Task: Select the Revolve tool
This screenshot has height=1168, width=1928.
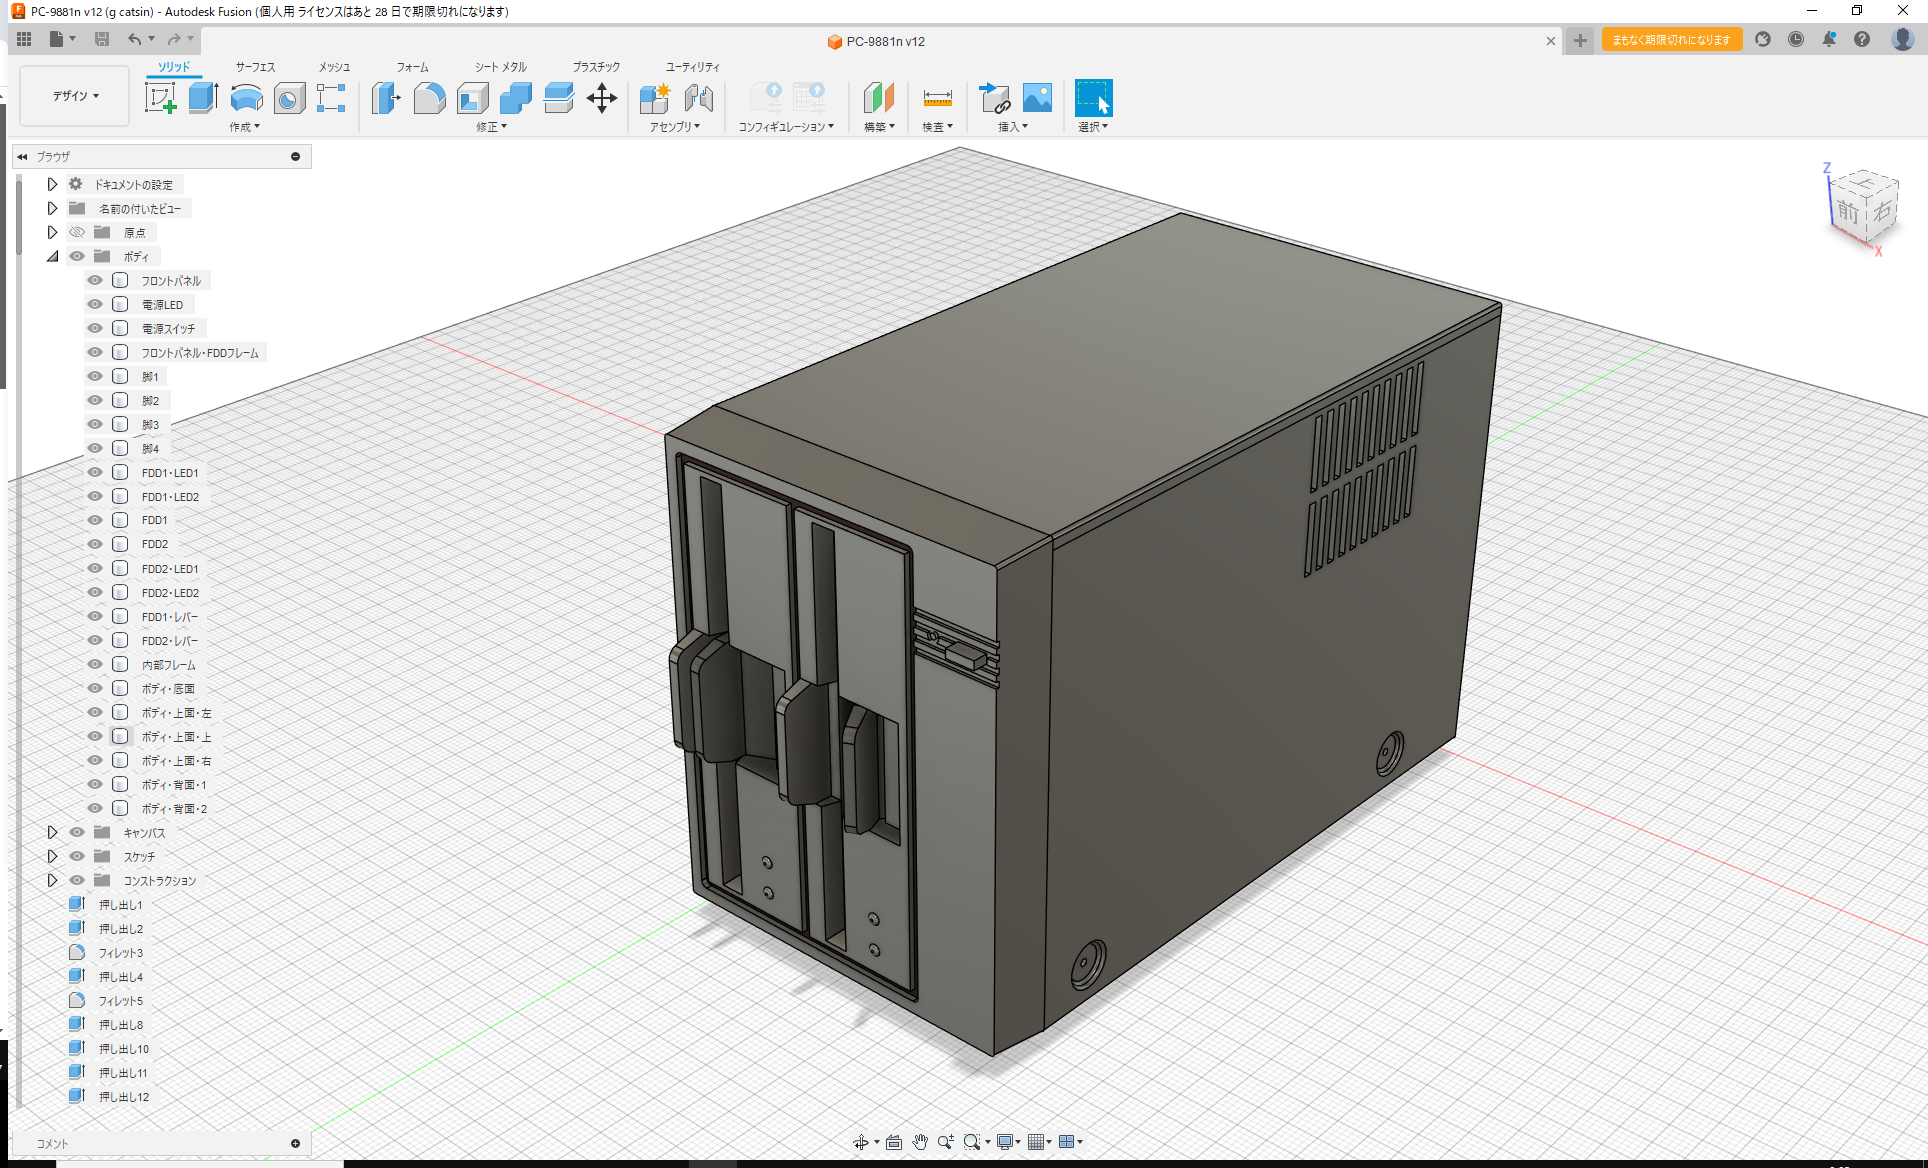Action: (x=246, y=98)
